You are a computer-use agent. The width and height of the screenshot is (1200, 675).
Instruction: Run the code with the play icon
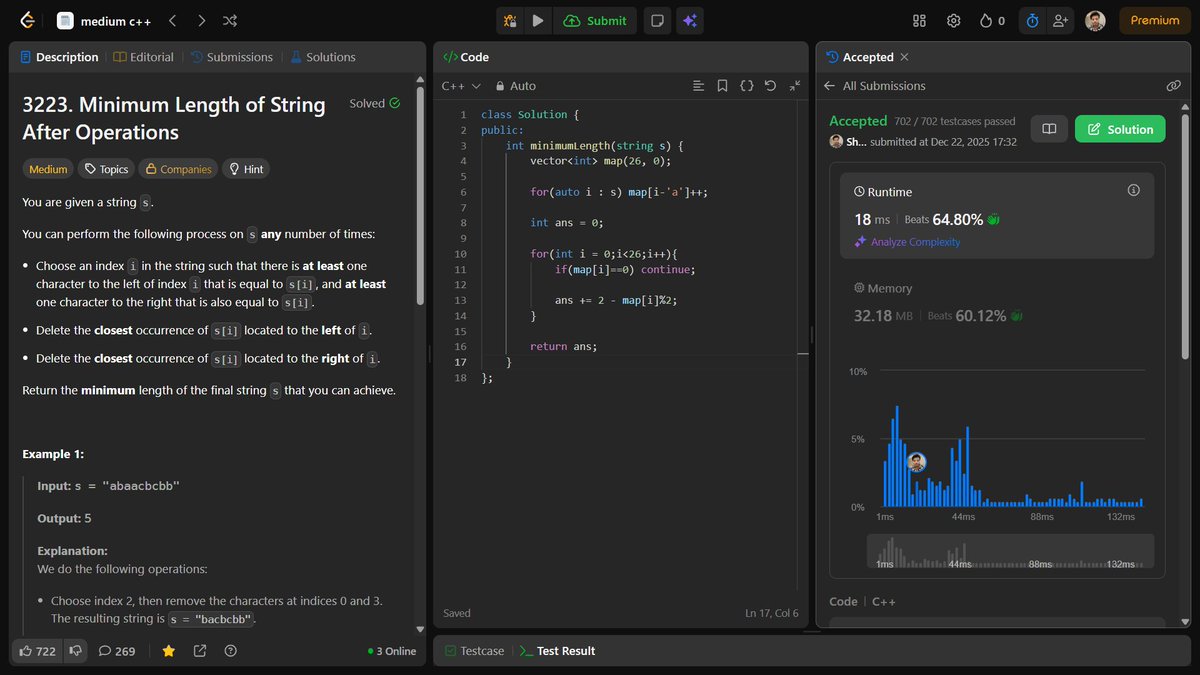[540, 20]
